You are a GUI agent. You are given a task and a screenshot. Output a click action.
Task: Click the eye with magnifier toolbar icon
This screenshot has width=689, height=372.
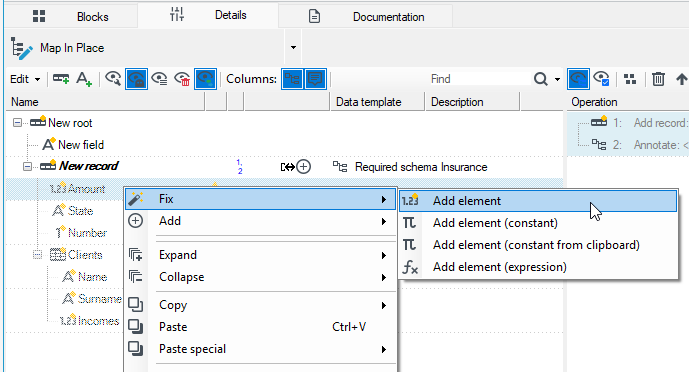(x=113, y=79)
